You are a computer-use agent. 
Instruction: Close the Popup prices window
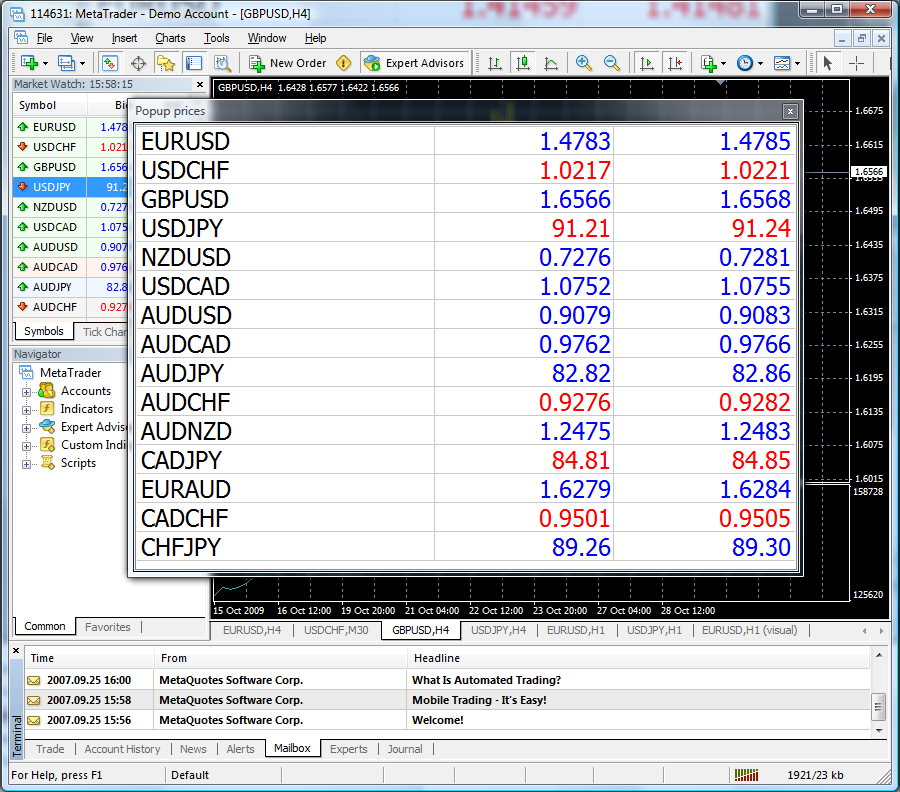click(x=790, y=111)
